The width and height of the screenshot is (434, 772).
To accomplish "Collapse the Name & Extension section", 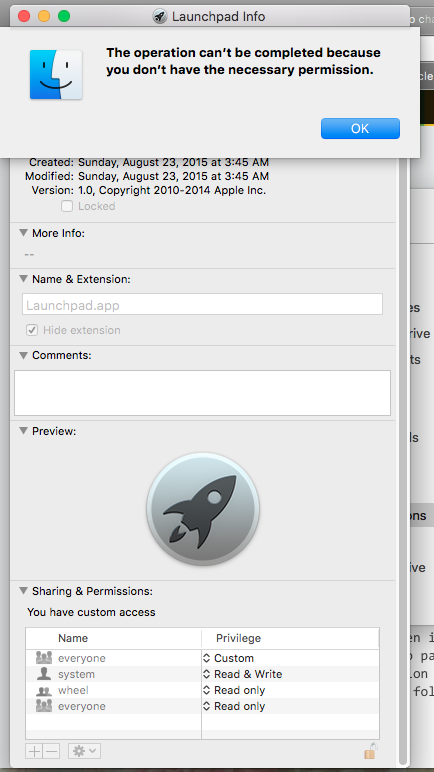I will tap(23, 279).
